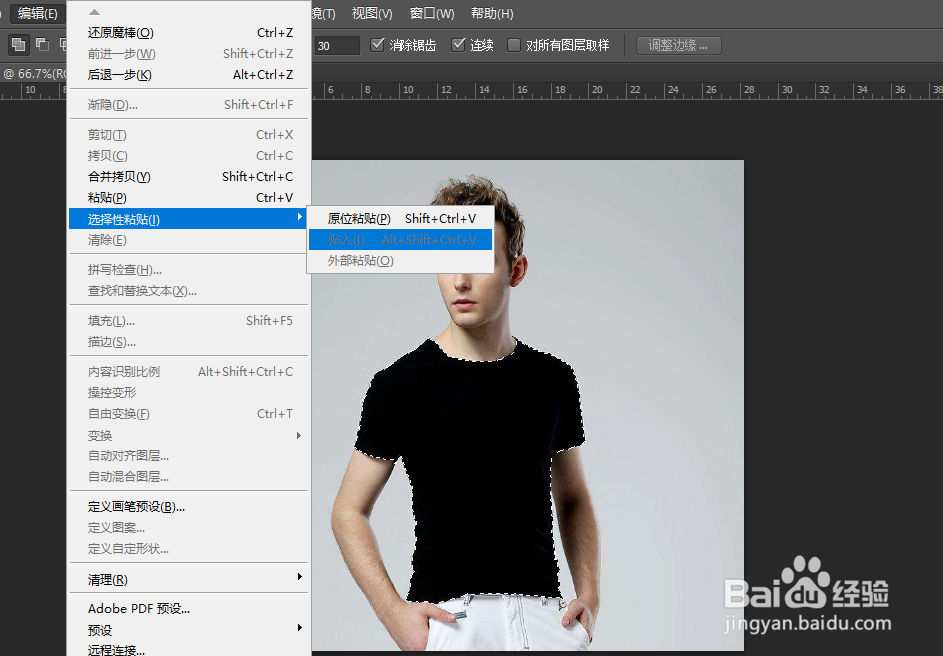Select the document tab showing 66.7%
Screen dimensions: 943x656
point(34,73)
